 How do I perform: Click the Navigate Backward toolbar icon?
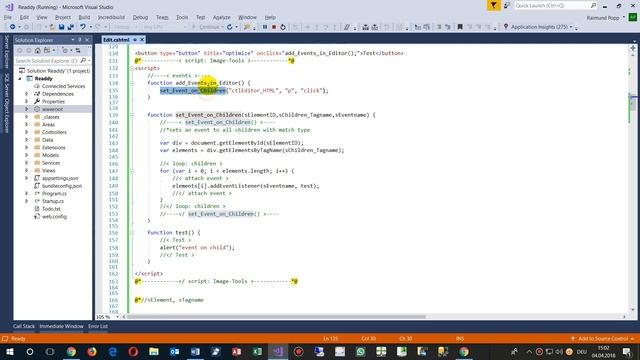coord(13,27)
